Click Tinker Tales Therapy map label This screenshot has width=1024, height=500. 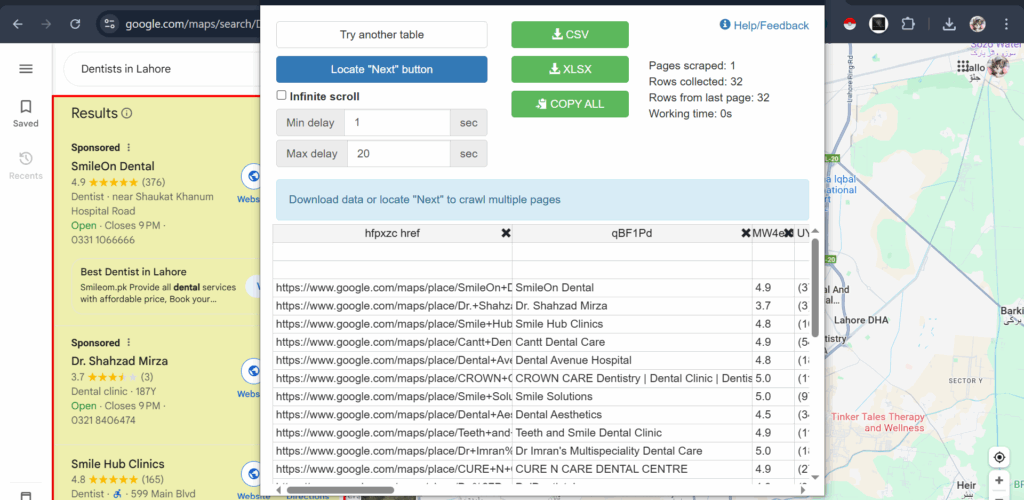tap(877, 422)
